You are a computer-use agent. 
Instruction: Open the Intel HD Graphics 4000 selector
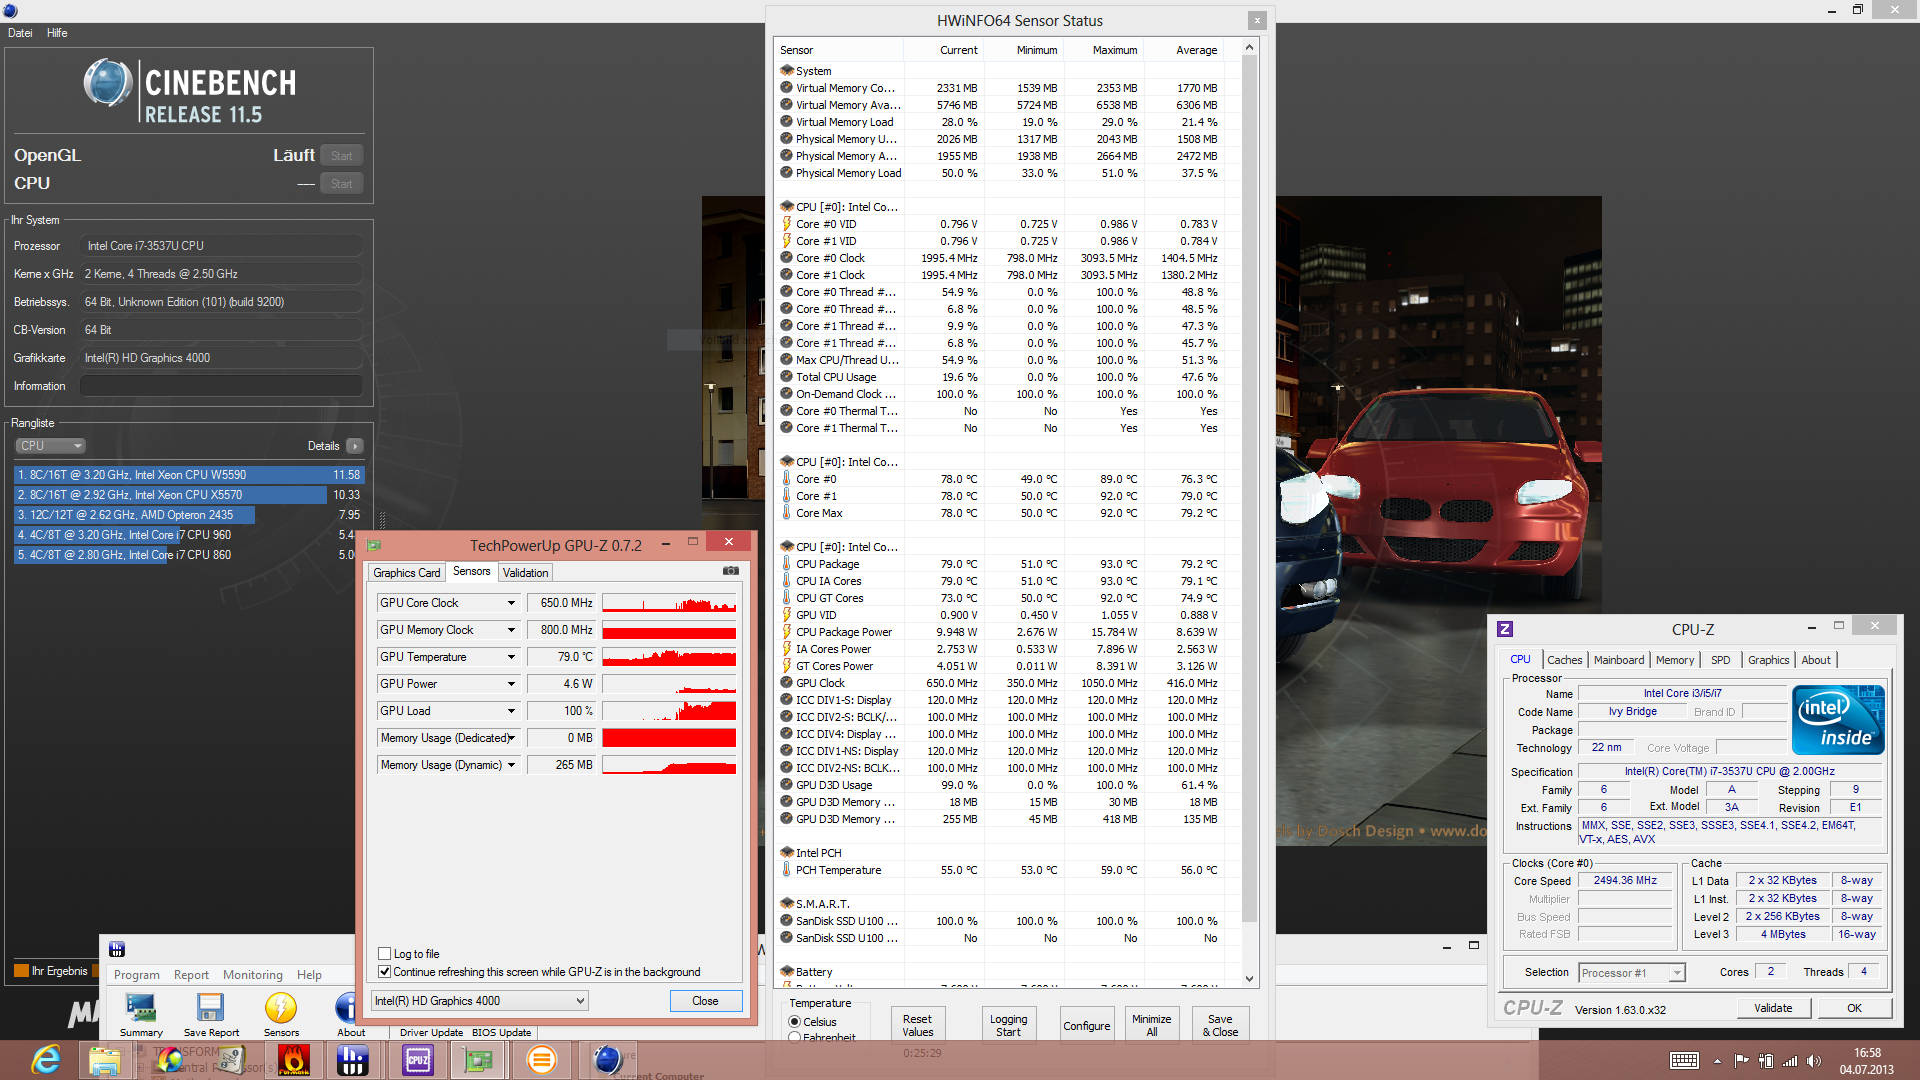480,1001
